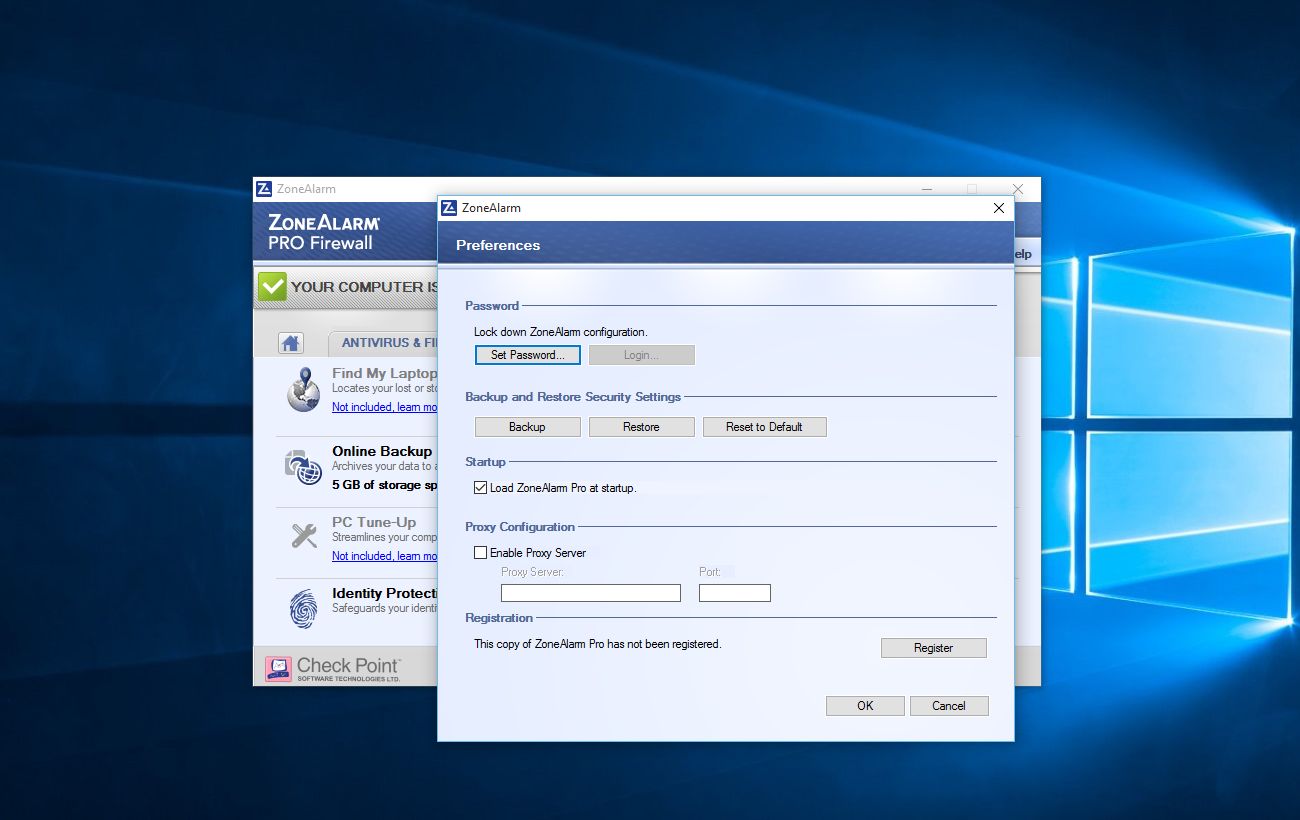Confirm preferences with OK

865,706
